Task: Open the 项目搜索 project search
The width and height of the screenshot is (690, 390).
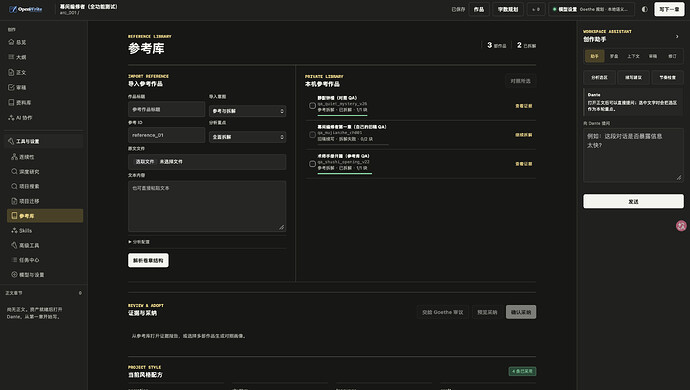Action: [26, 186]
